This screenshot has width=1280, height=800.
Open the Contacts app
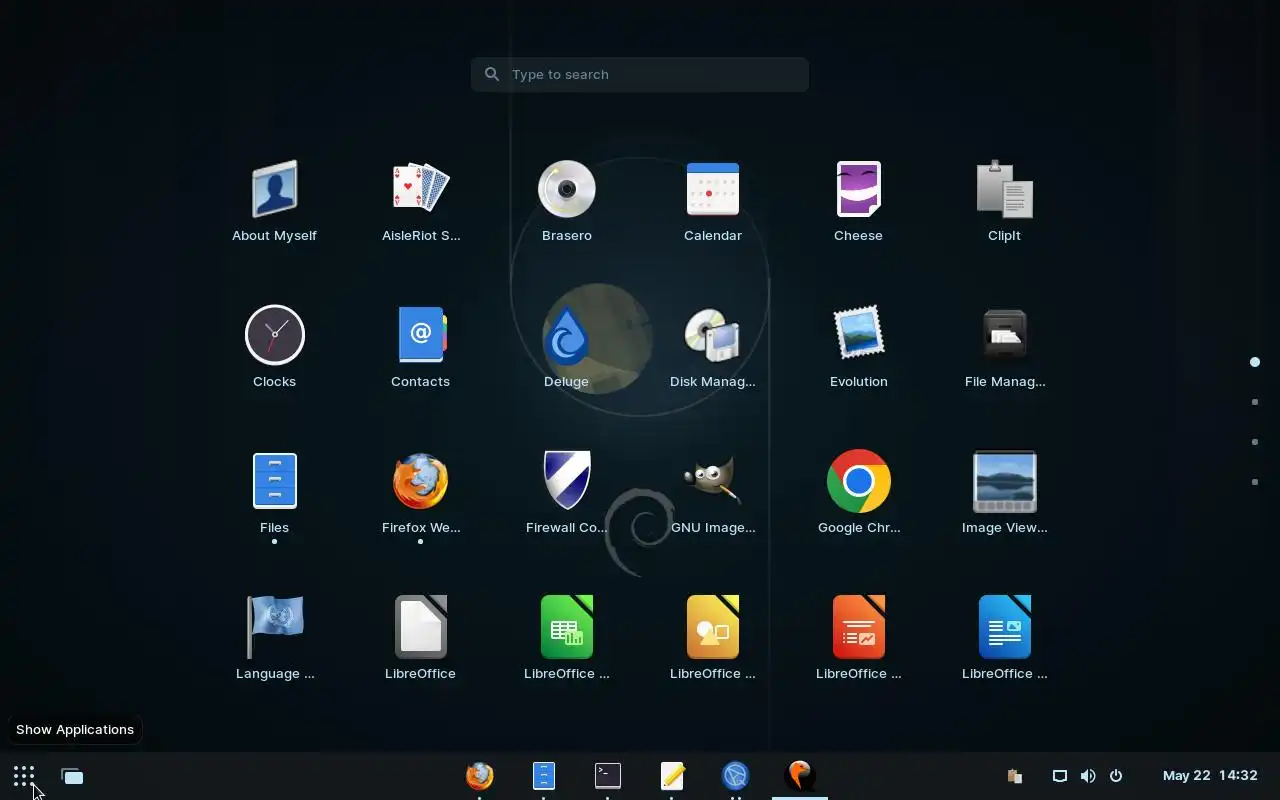click(x=420, y=335)
